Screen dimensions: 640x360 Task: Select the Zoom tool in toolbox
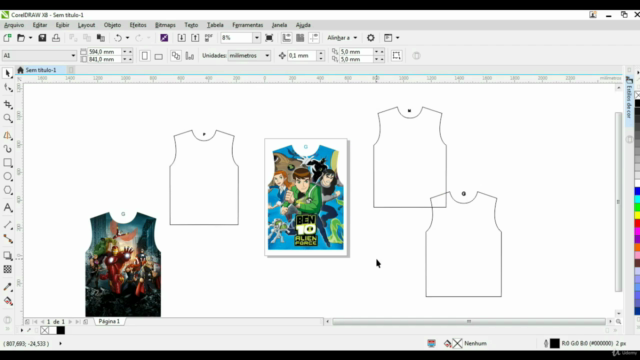pos(8,118)
